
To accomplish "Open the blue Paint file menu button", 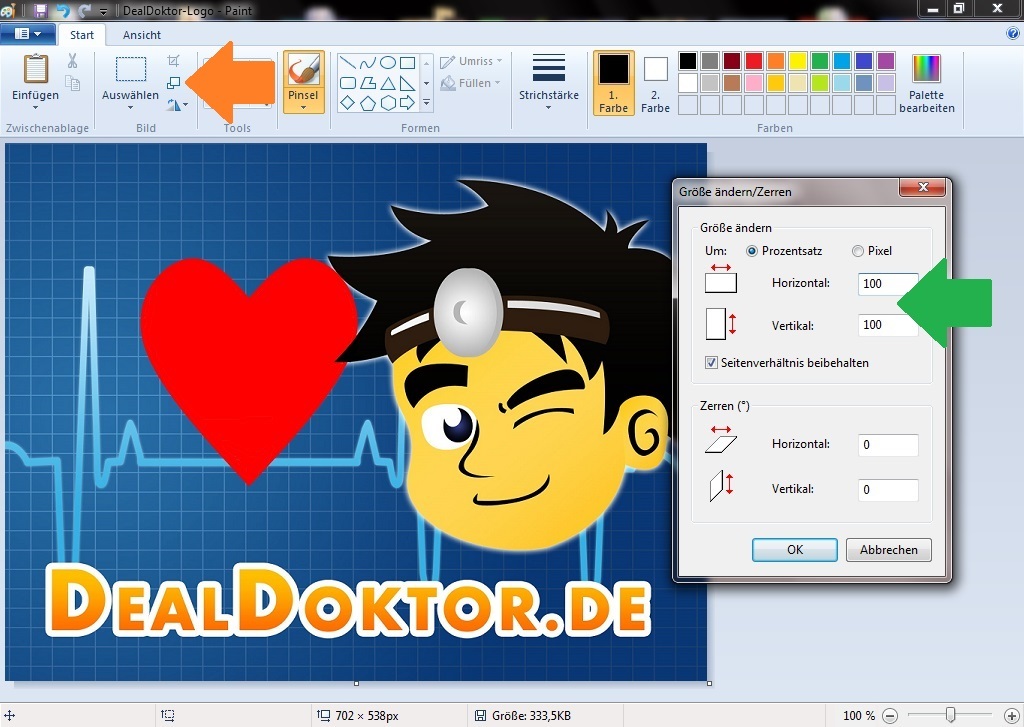I will tap(27, 34).
